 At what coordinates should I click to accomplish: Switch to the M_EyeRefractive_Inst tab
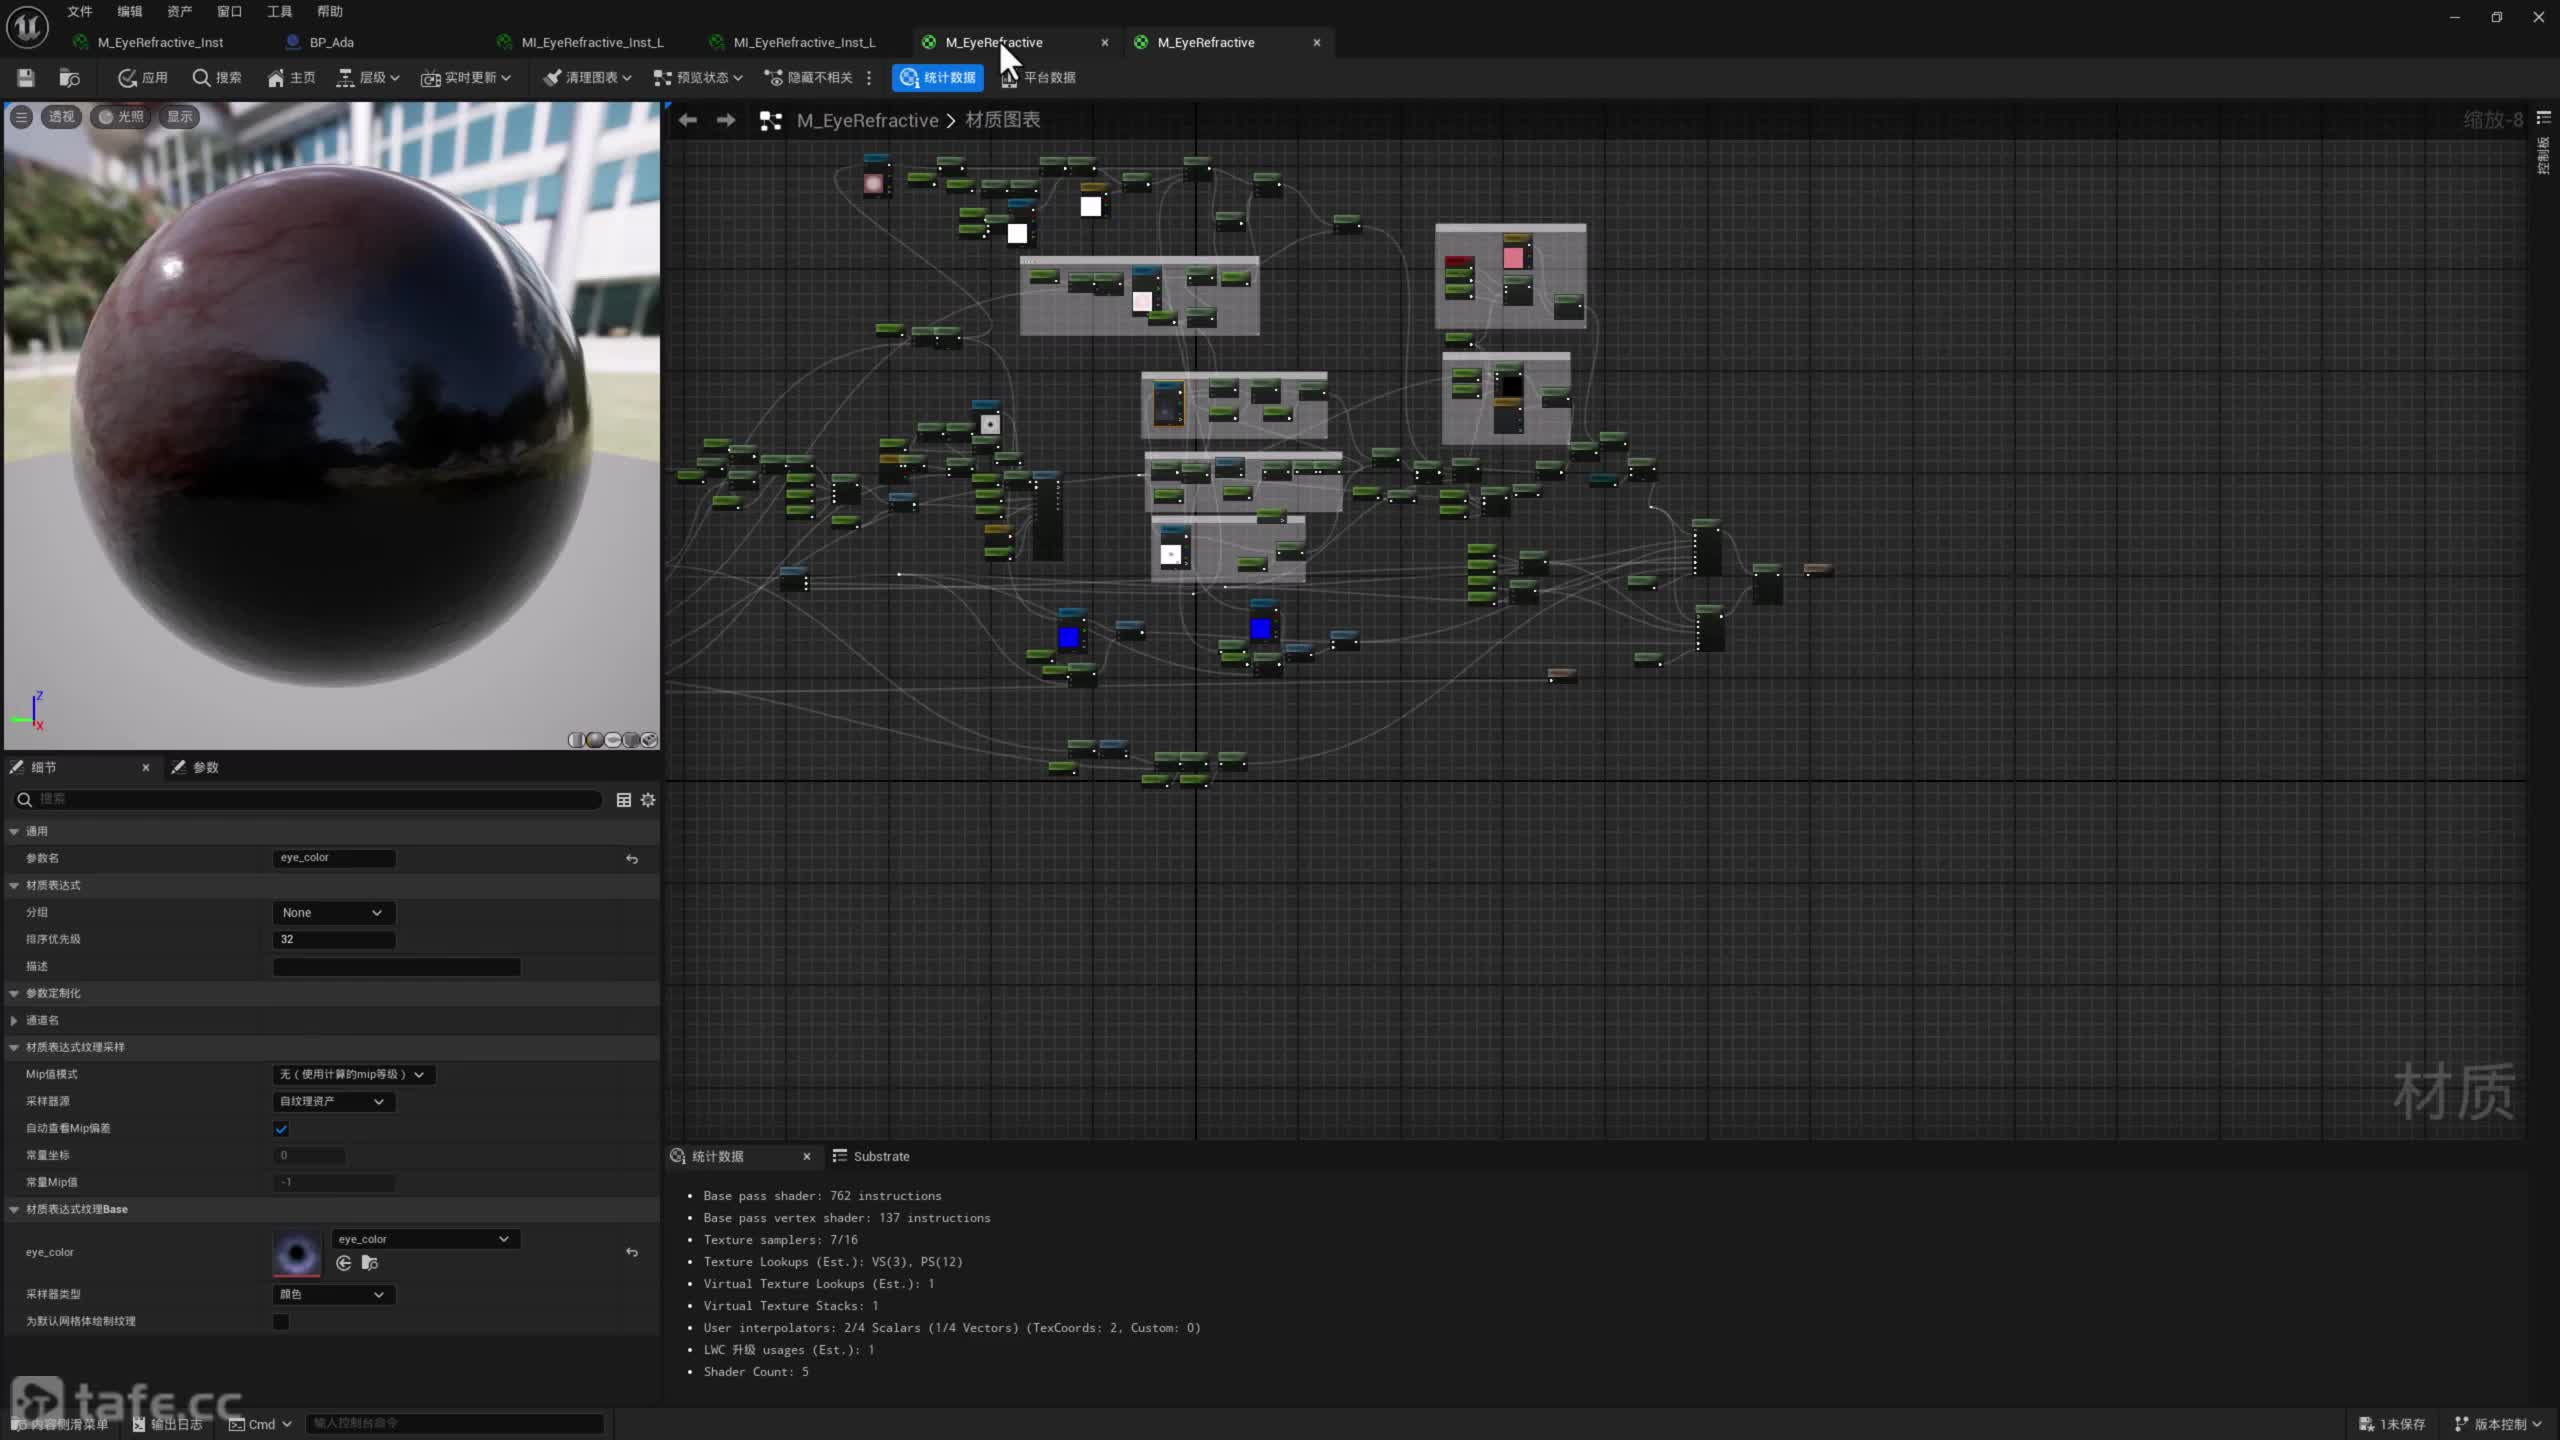pyautogui.click(x=160, y=42)
